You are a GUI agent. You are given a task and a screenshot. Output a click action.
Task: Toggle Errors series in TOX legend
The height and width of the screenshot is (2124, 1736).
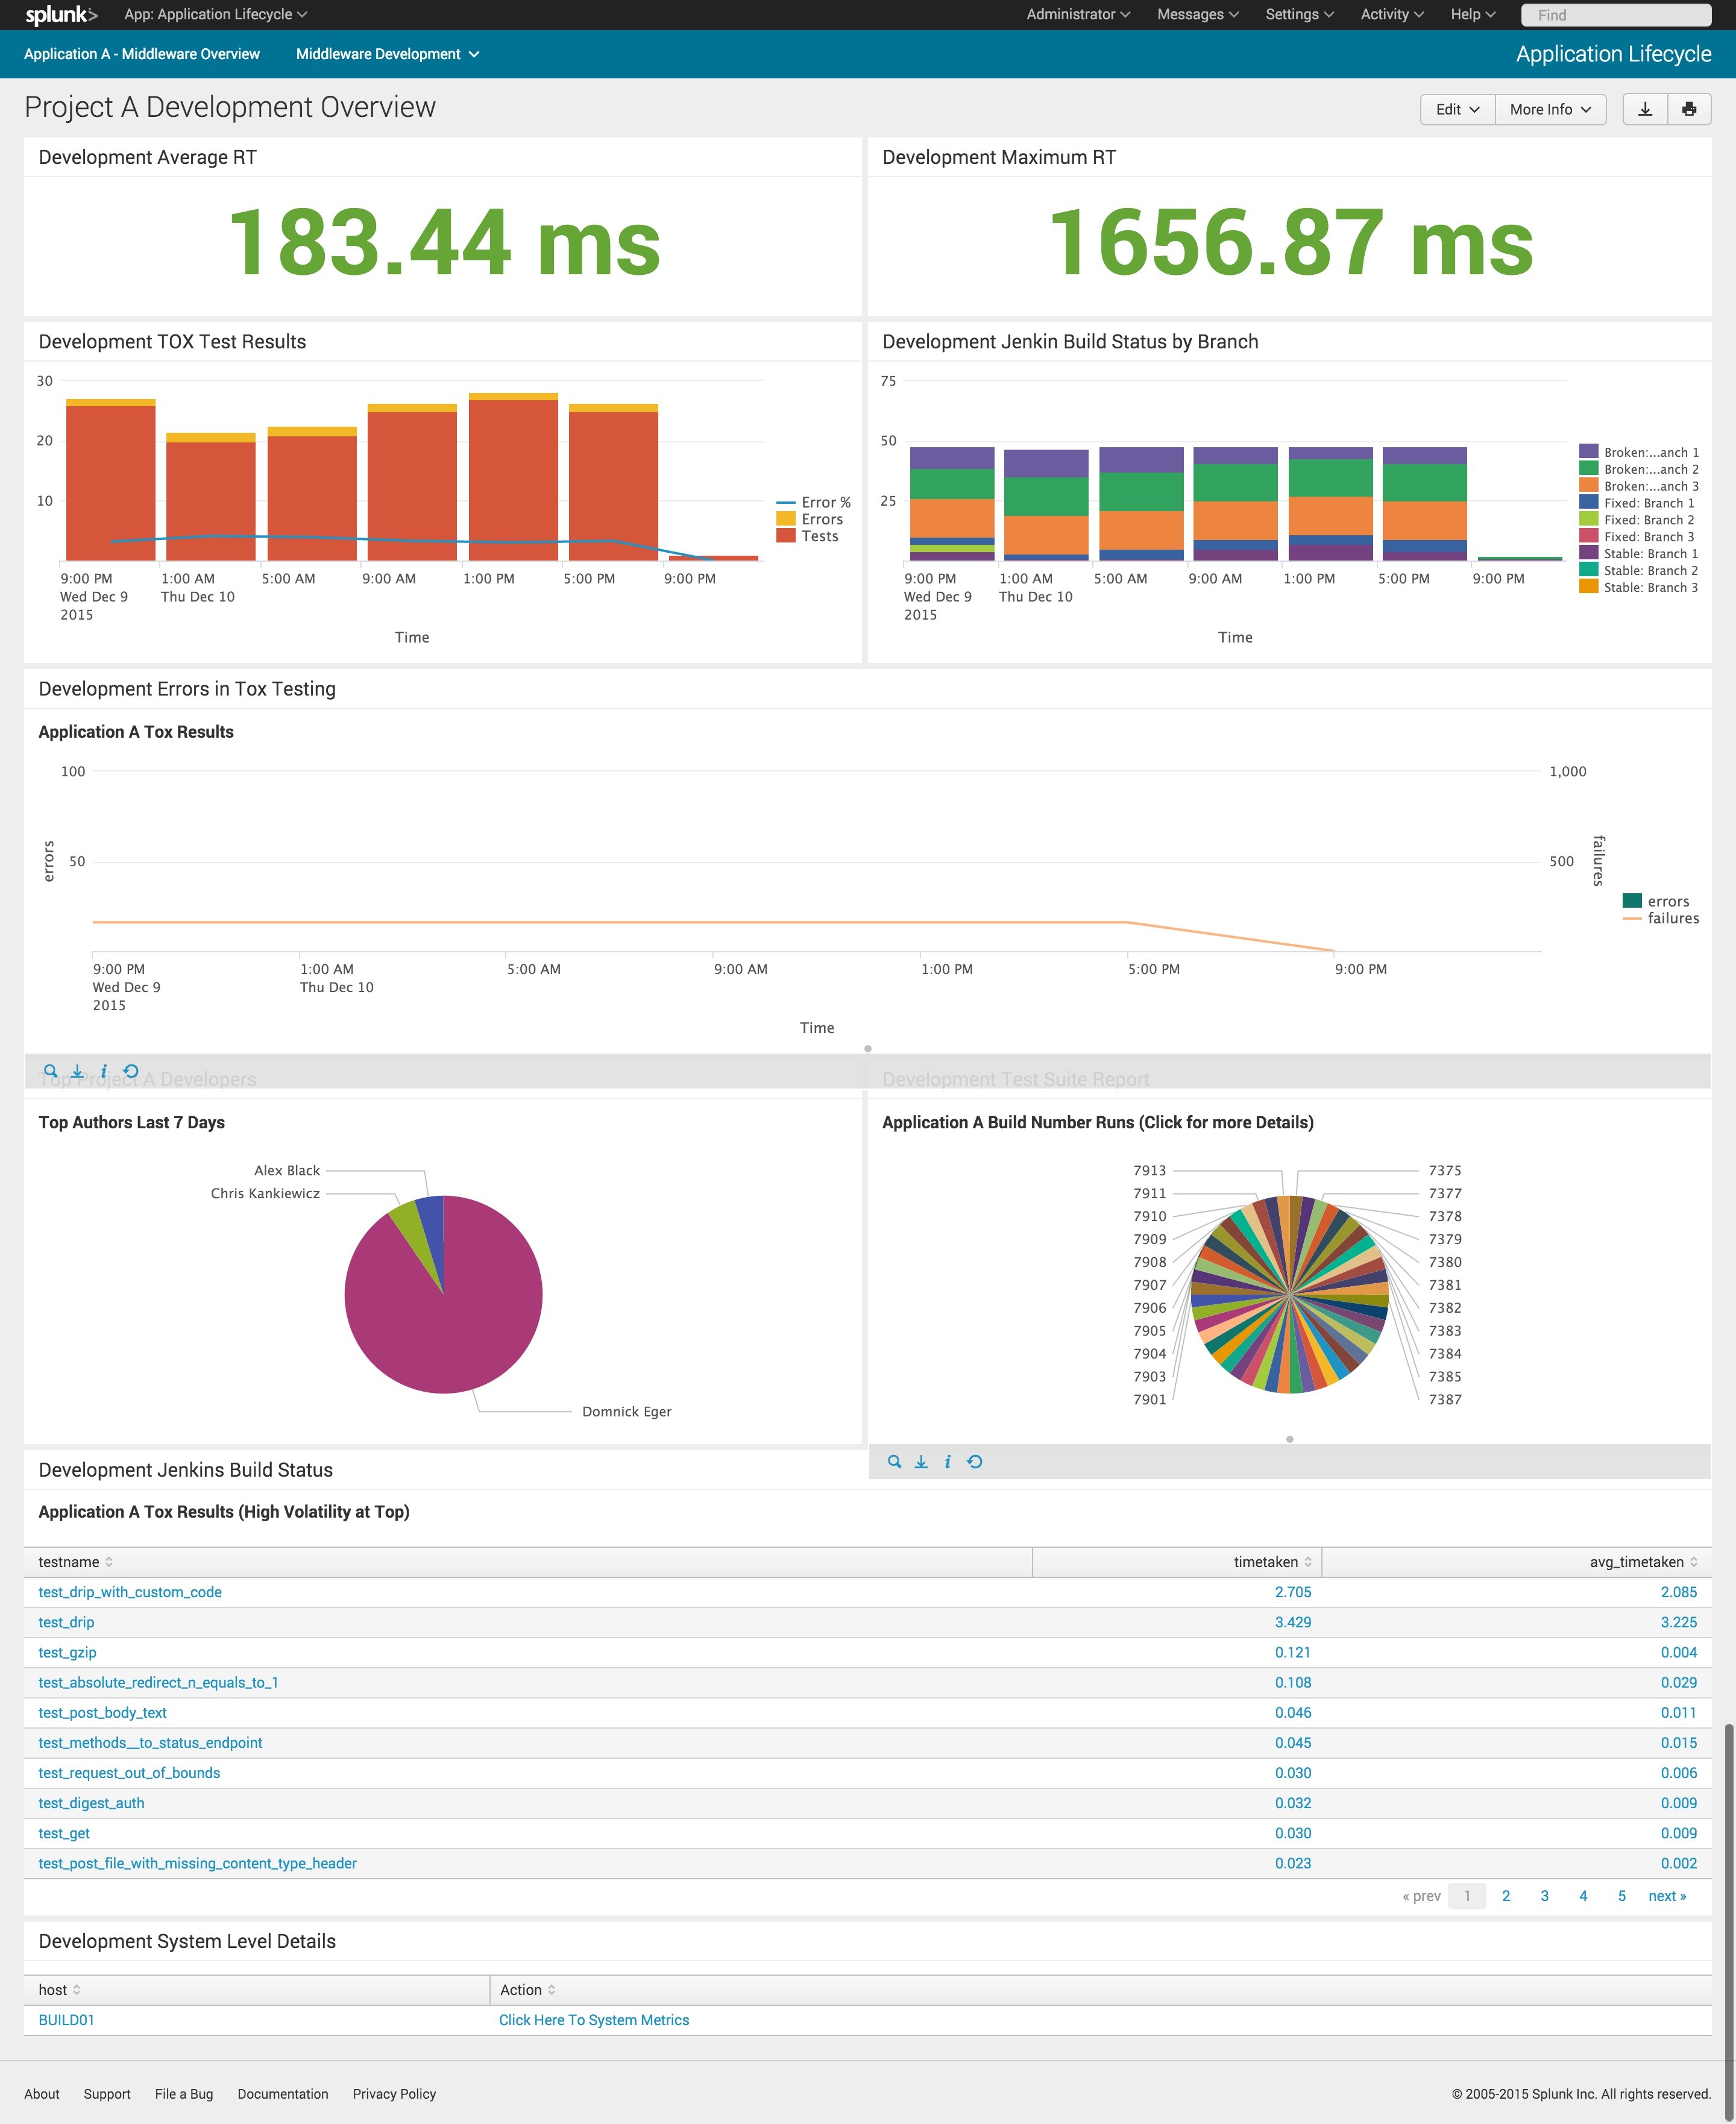(x=821, y=519)
